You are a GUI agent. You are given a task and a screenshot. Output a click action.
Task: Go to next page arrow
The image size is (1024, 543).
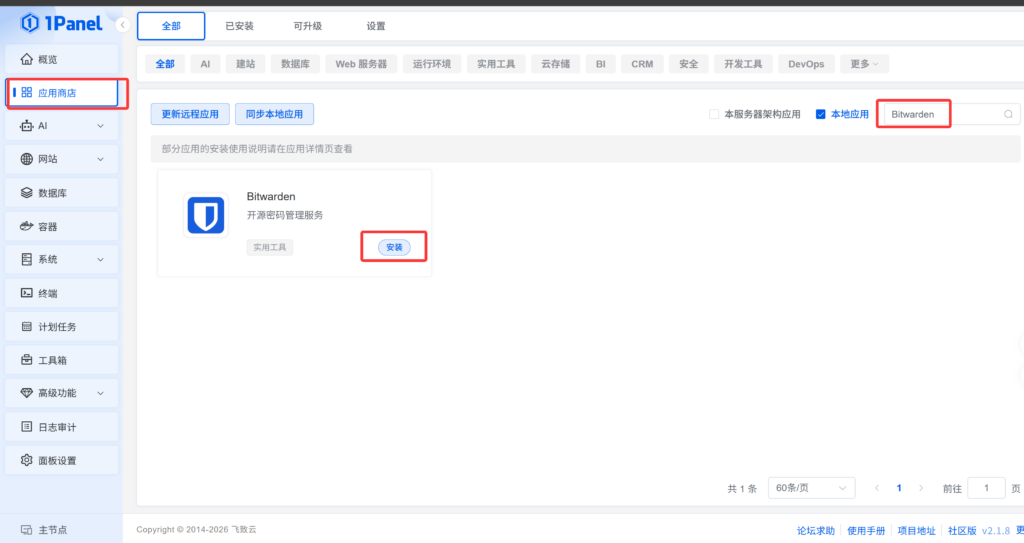[x=921, y=488]
